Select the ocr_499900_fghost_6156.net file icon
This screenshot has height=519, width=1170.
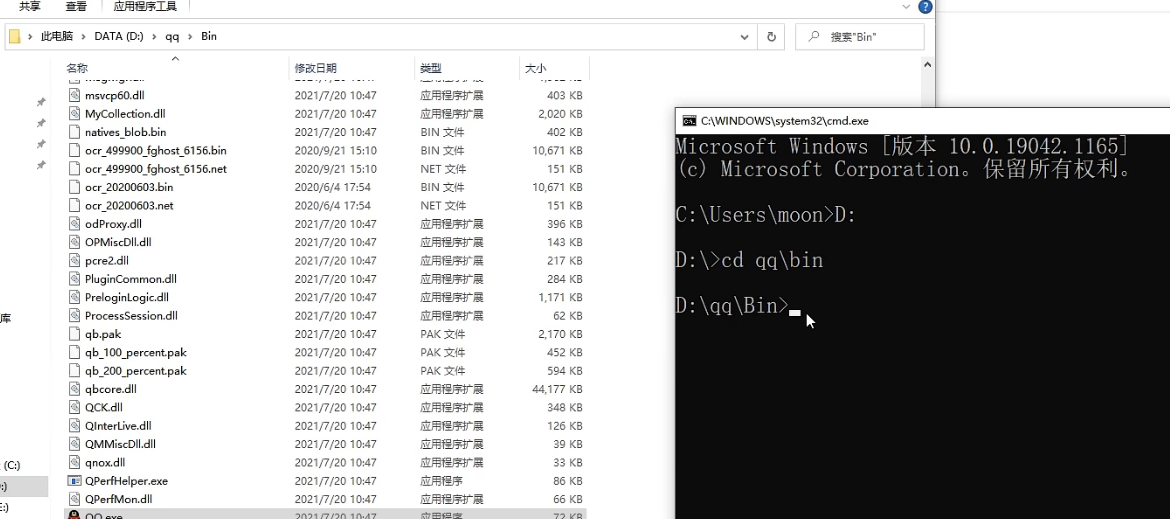(x=73, y=169)
